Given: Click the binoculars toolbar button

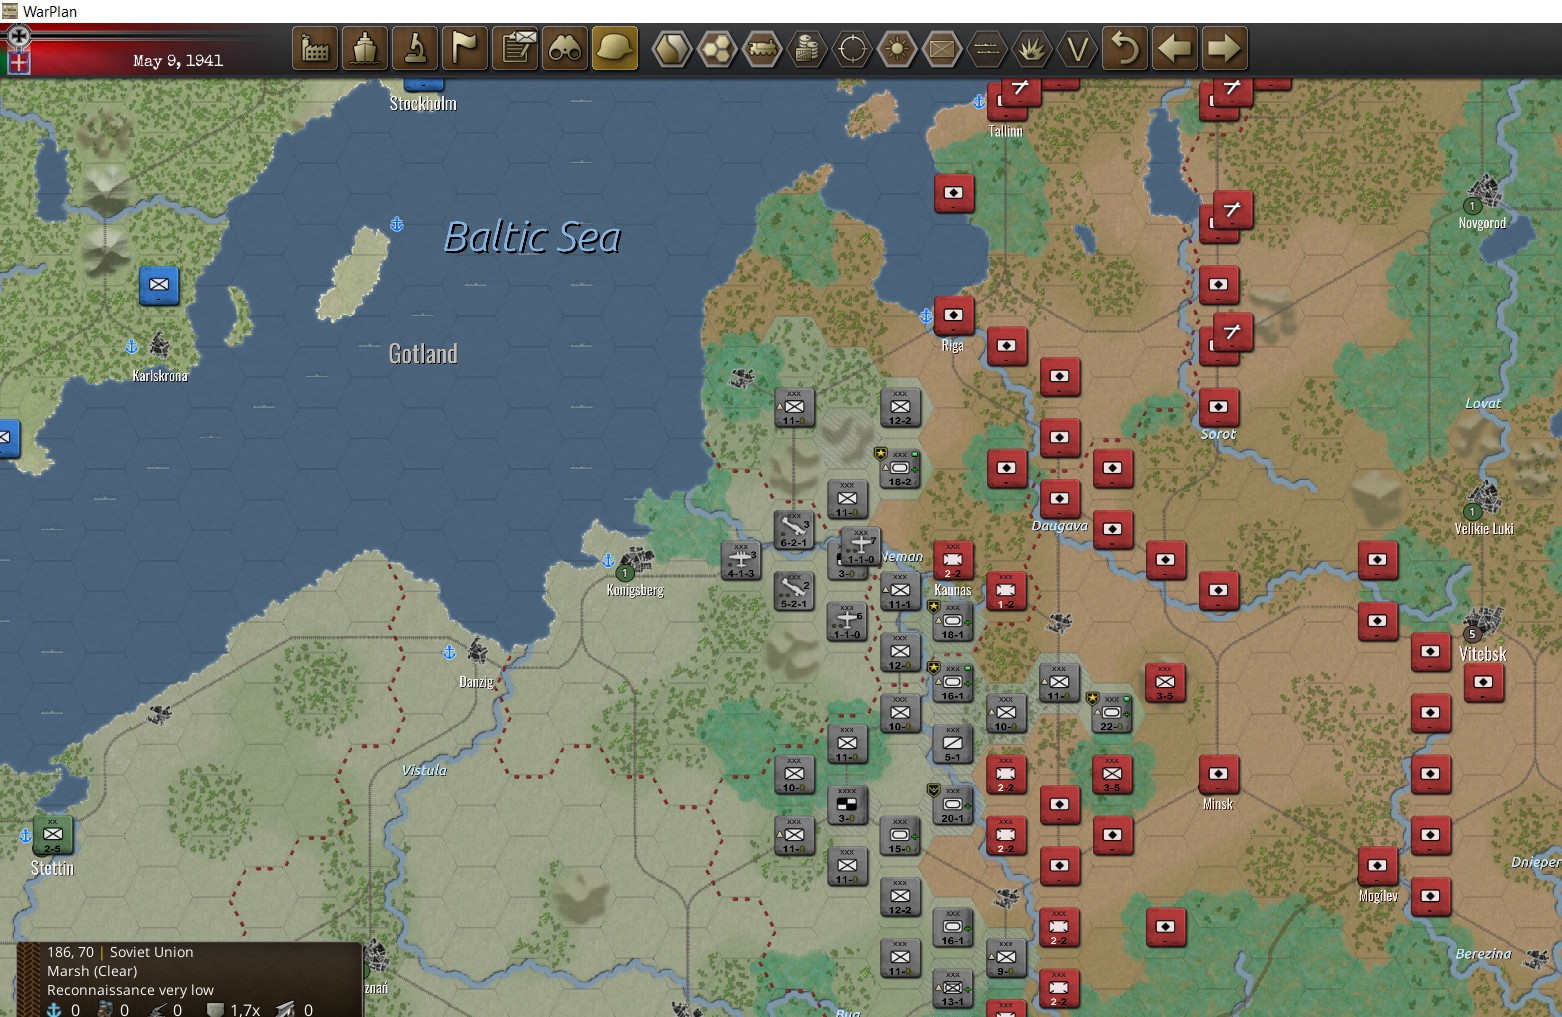Looking at the screenshot, I should pyautogui.click(x=565, y=48).
